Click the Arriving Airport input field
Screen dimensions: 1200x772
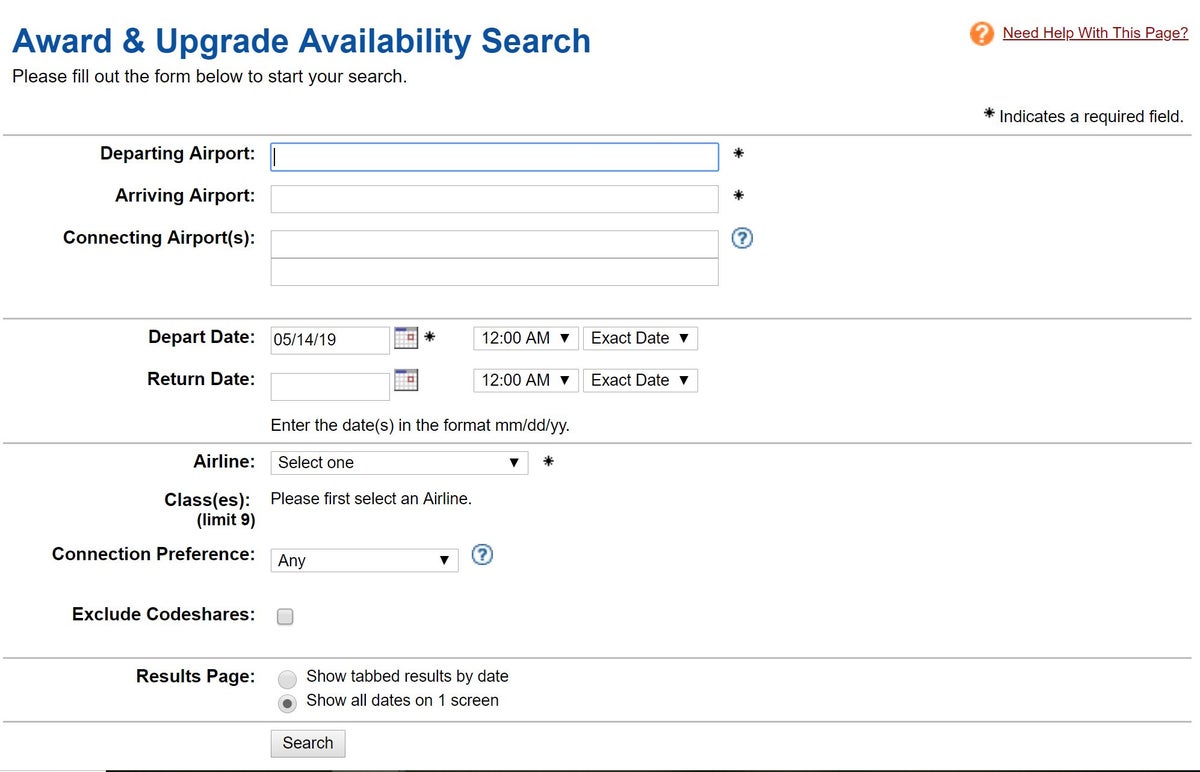pyautogui.click(x=493, y=198)
